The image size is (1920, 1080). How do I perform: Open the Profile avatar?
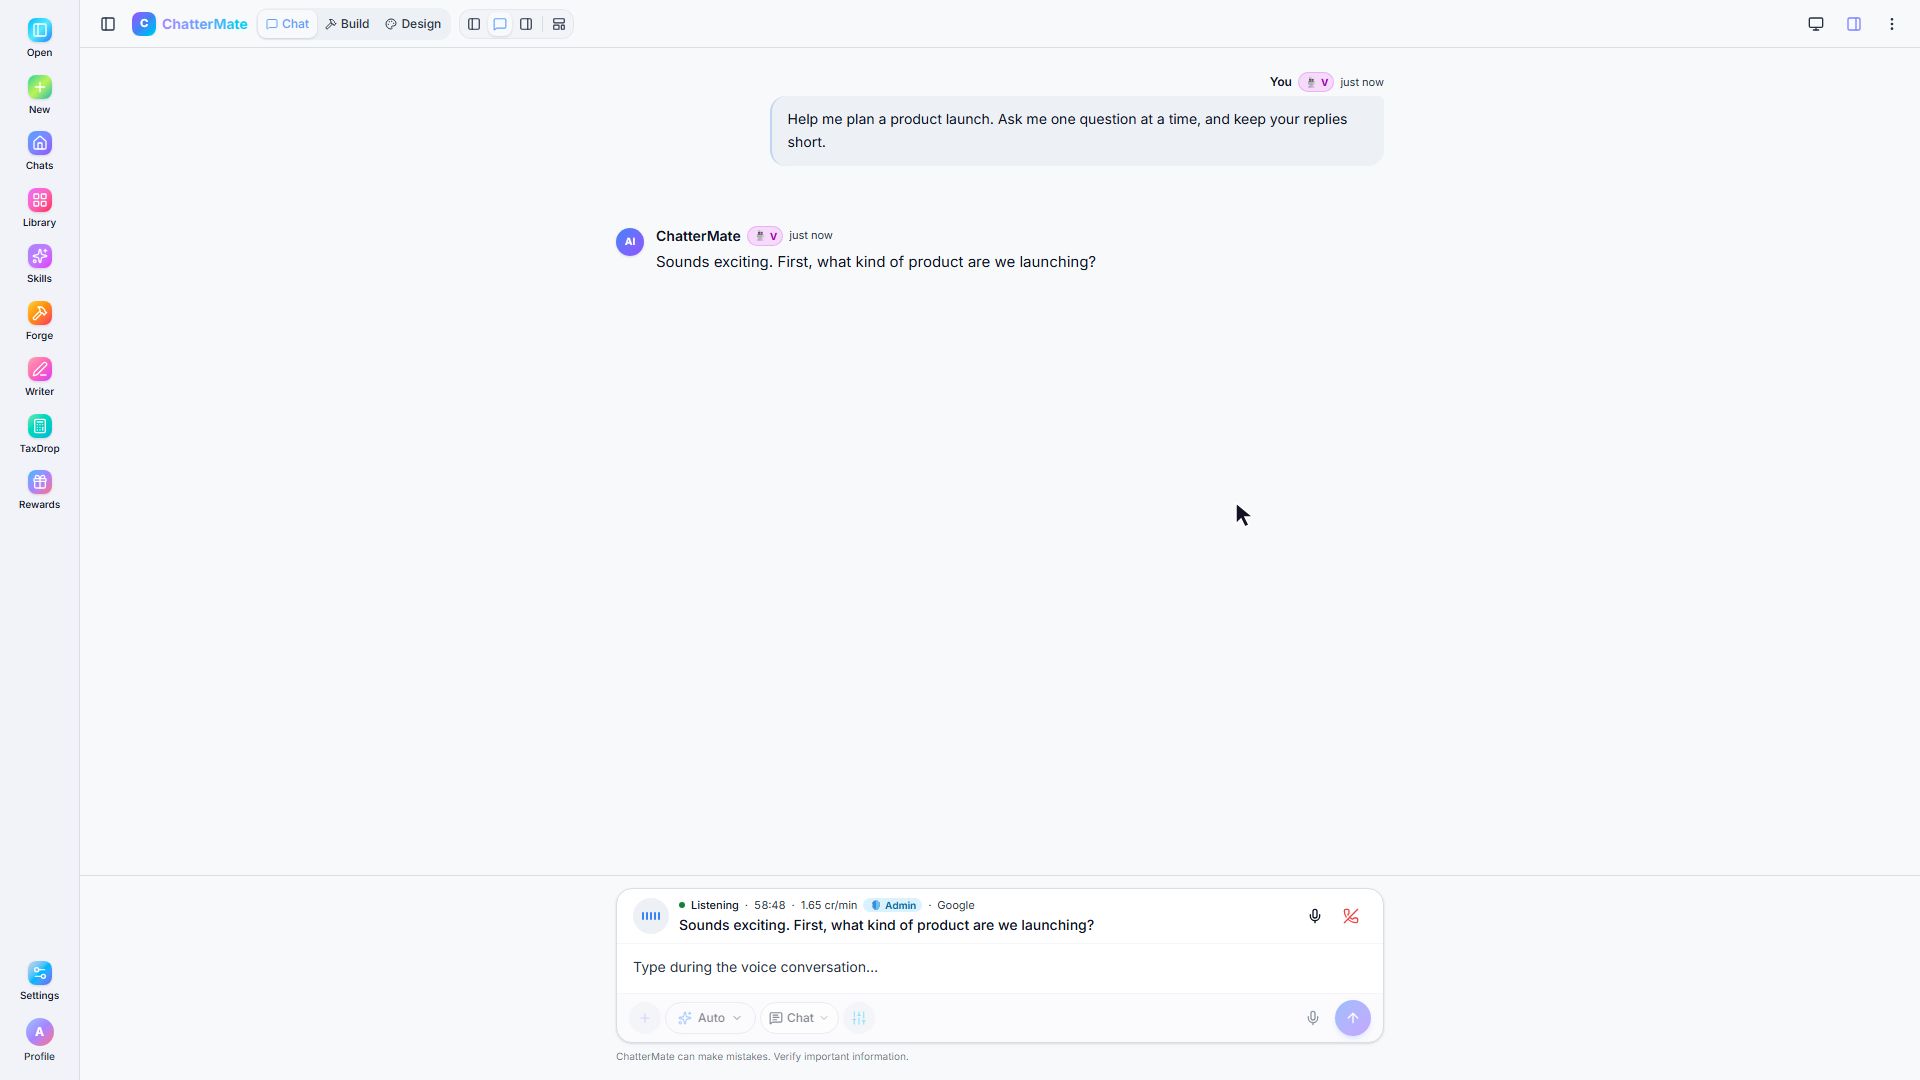coord(39,1032)
